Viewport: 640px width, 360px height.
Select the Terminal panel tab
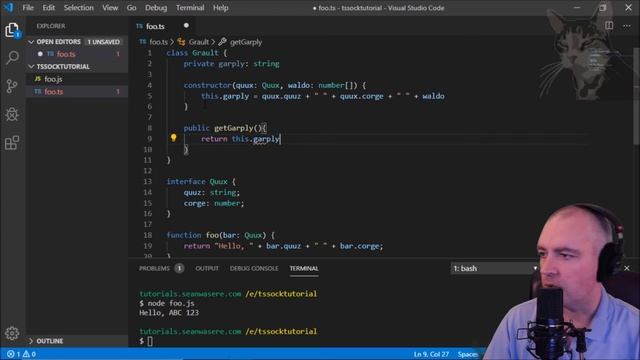[x=304, y=268]
